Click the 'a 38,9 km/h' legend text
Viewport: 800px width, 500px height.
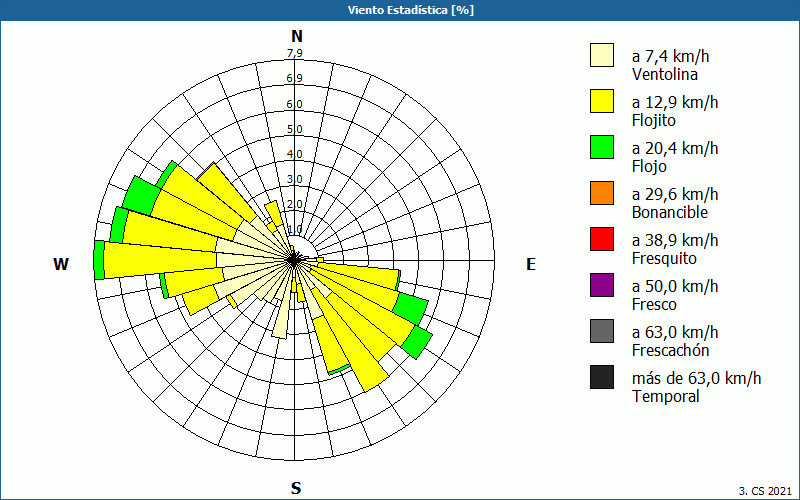[x=675, y=240]
